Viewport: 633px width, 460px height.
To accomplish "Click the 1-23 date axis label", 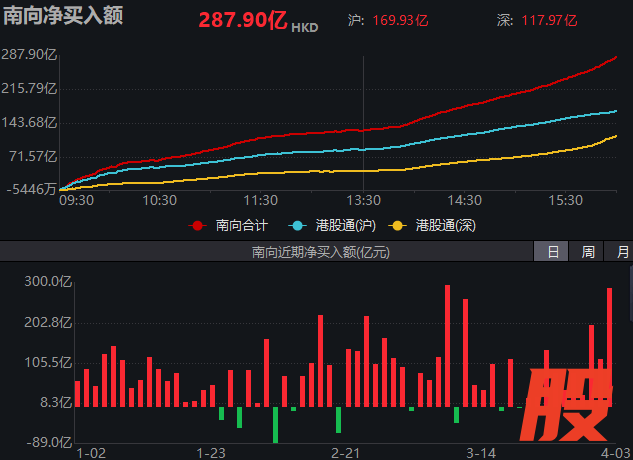I will coord(211,453).
